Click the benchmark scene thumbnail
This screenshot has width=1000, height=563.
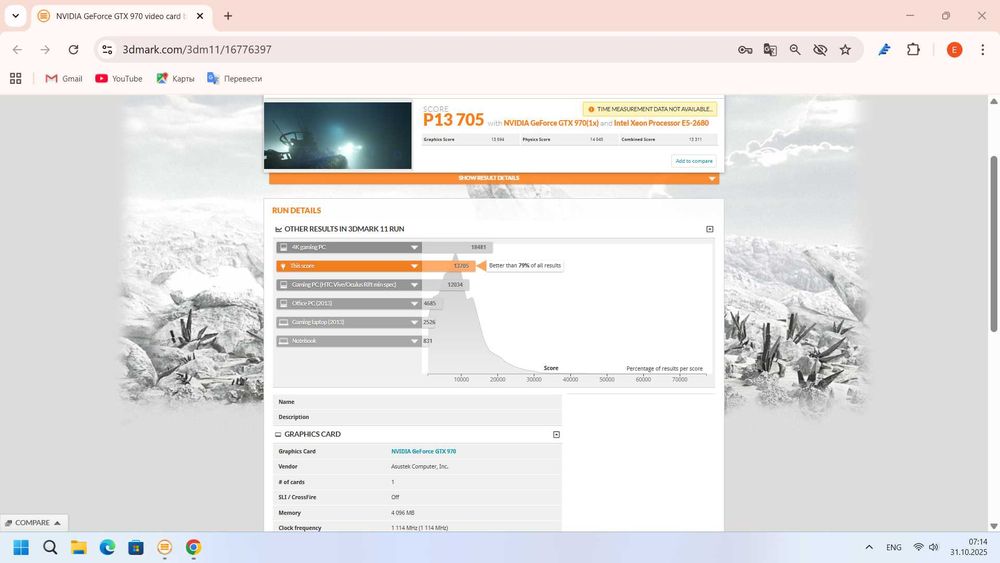click(338, 135)
